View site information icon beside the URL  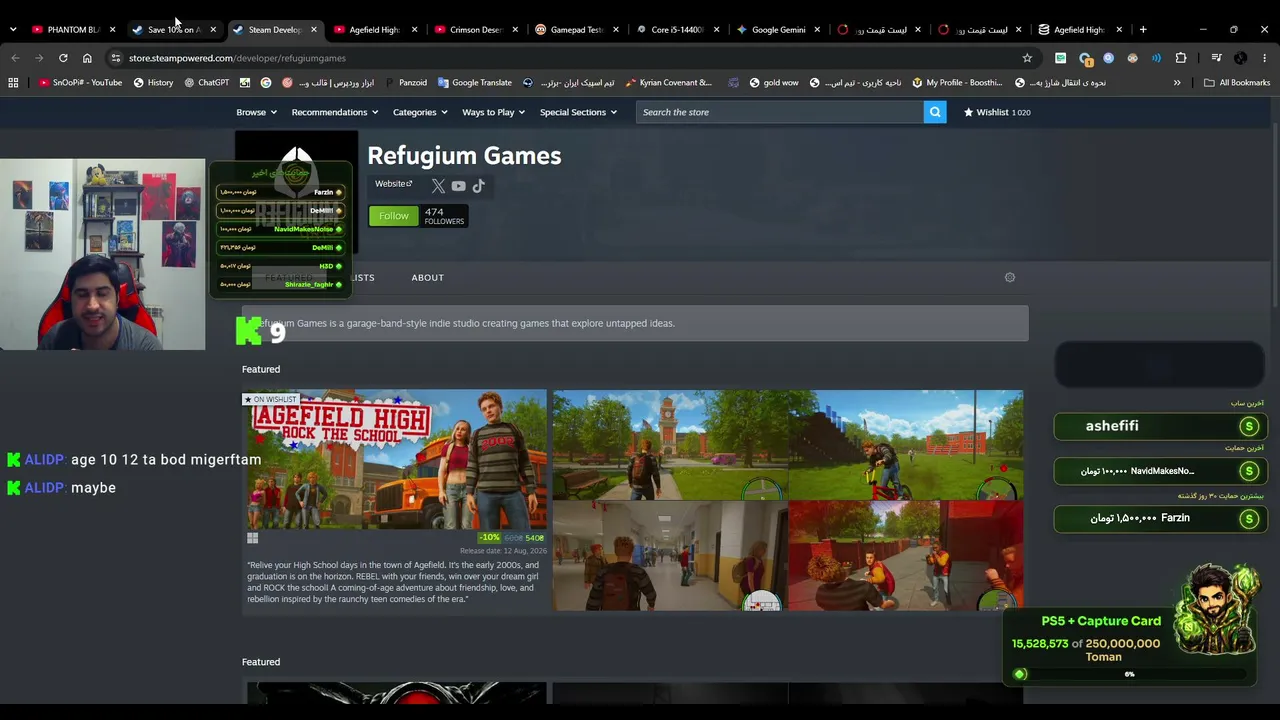(116, 58)
